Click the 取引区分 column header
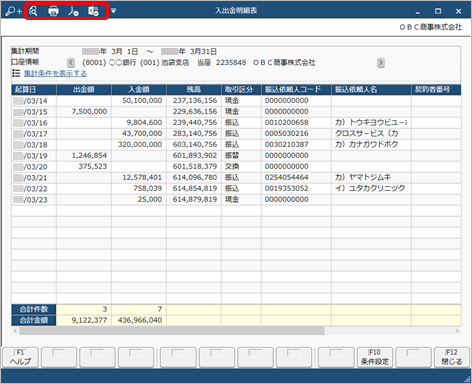 click(x=241, y=90)
